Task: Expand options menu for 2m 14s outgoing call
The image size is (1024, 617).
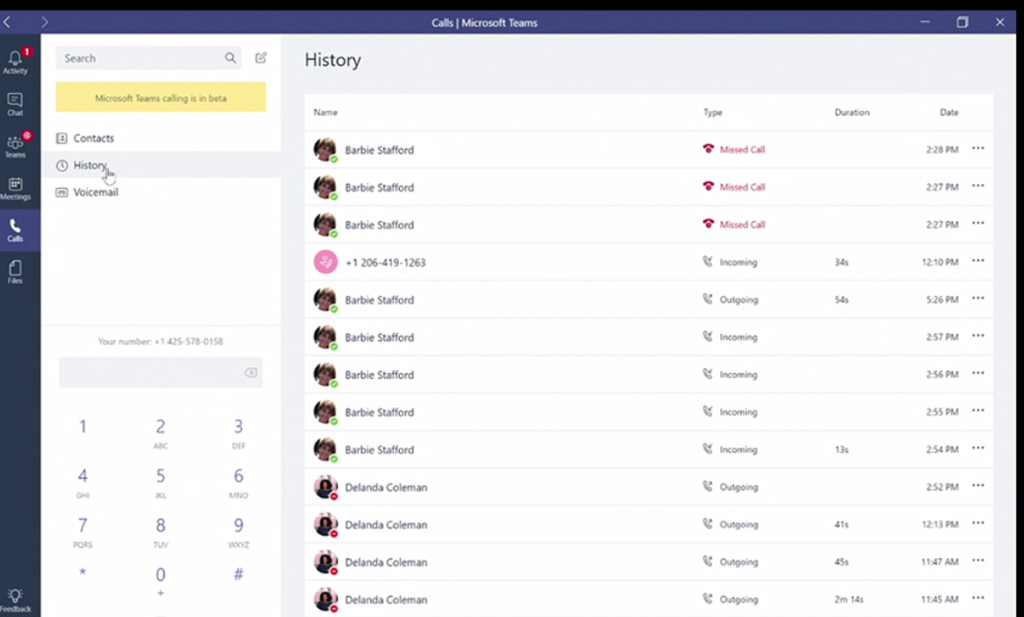Action: point(978,599)
